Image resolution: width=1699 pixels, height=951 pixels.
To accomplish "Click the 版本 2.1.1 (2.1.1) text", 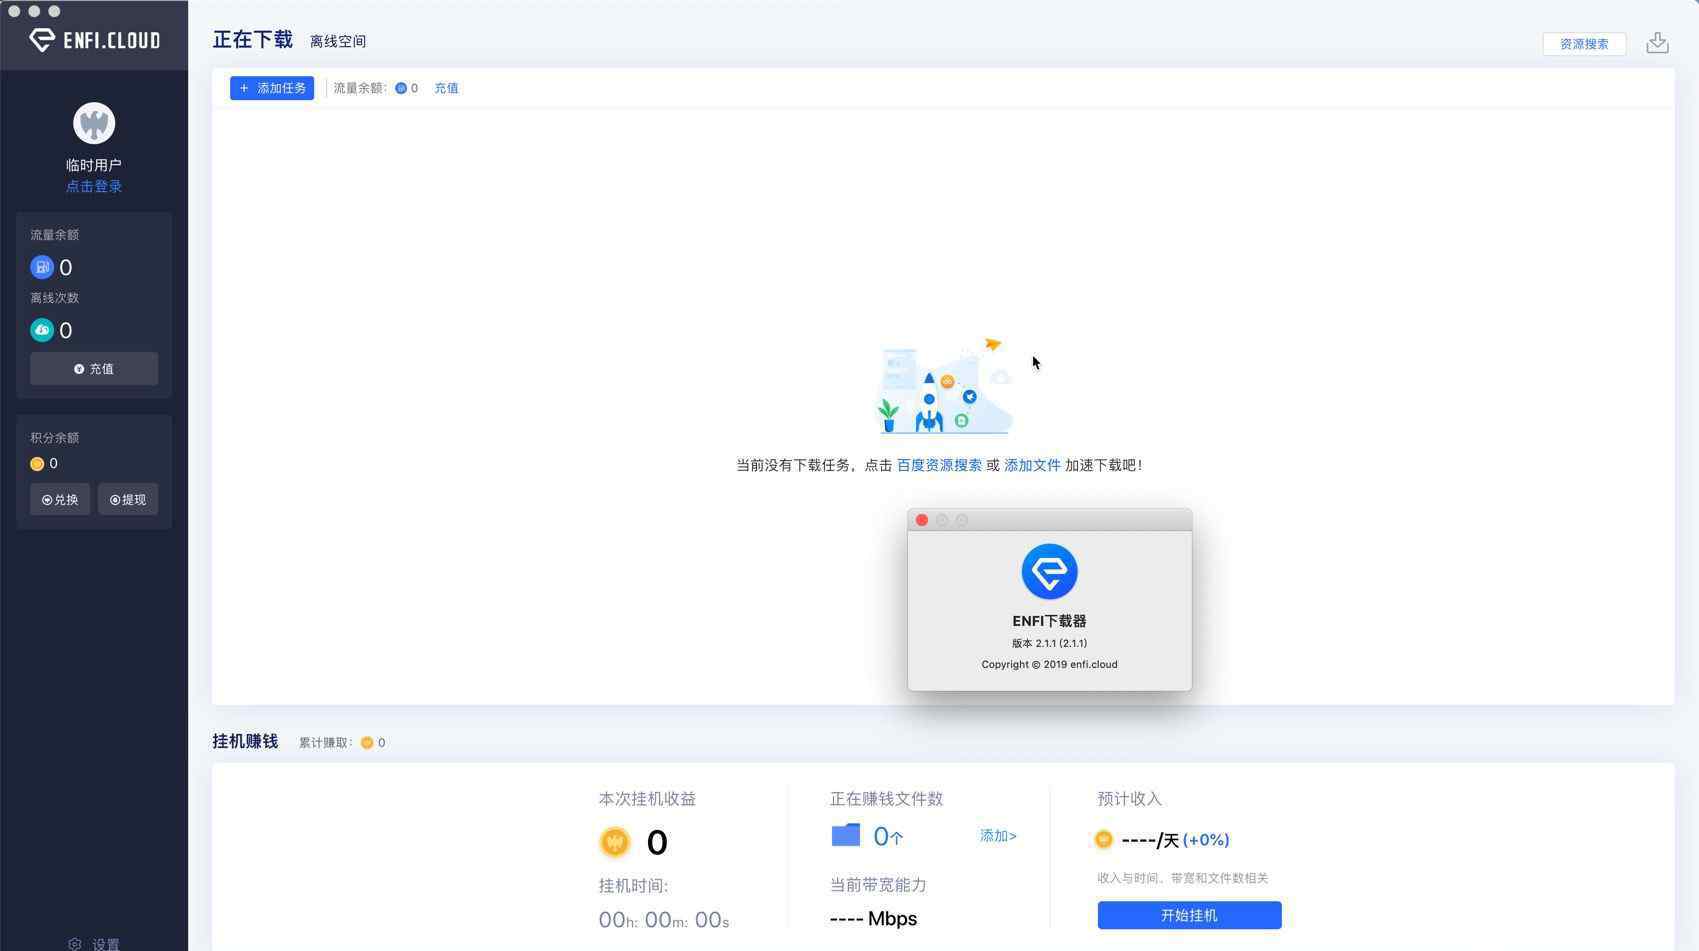I will pos(1049,643).
